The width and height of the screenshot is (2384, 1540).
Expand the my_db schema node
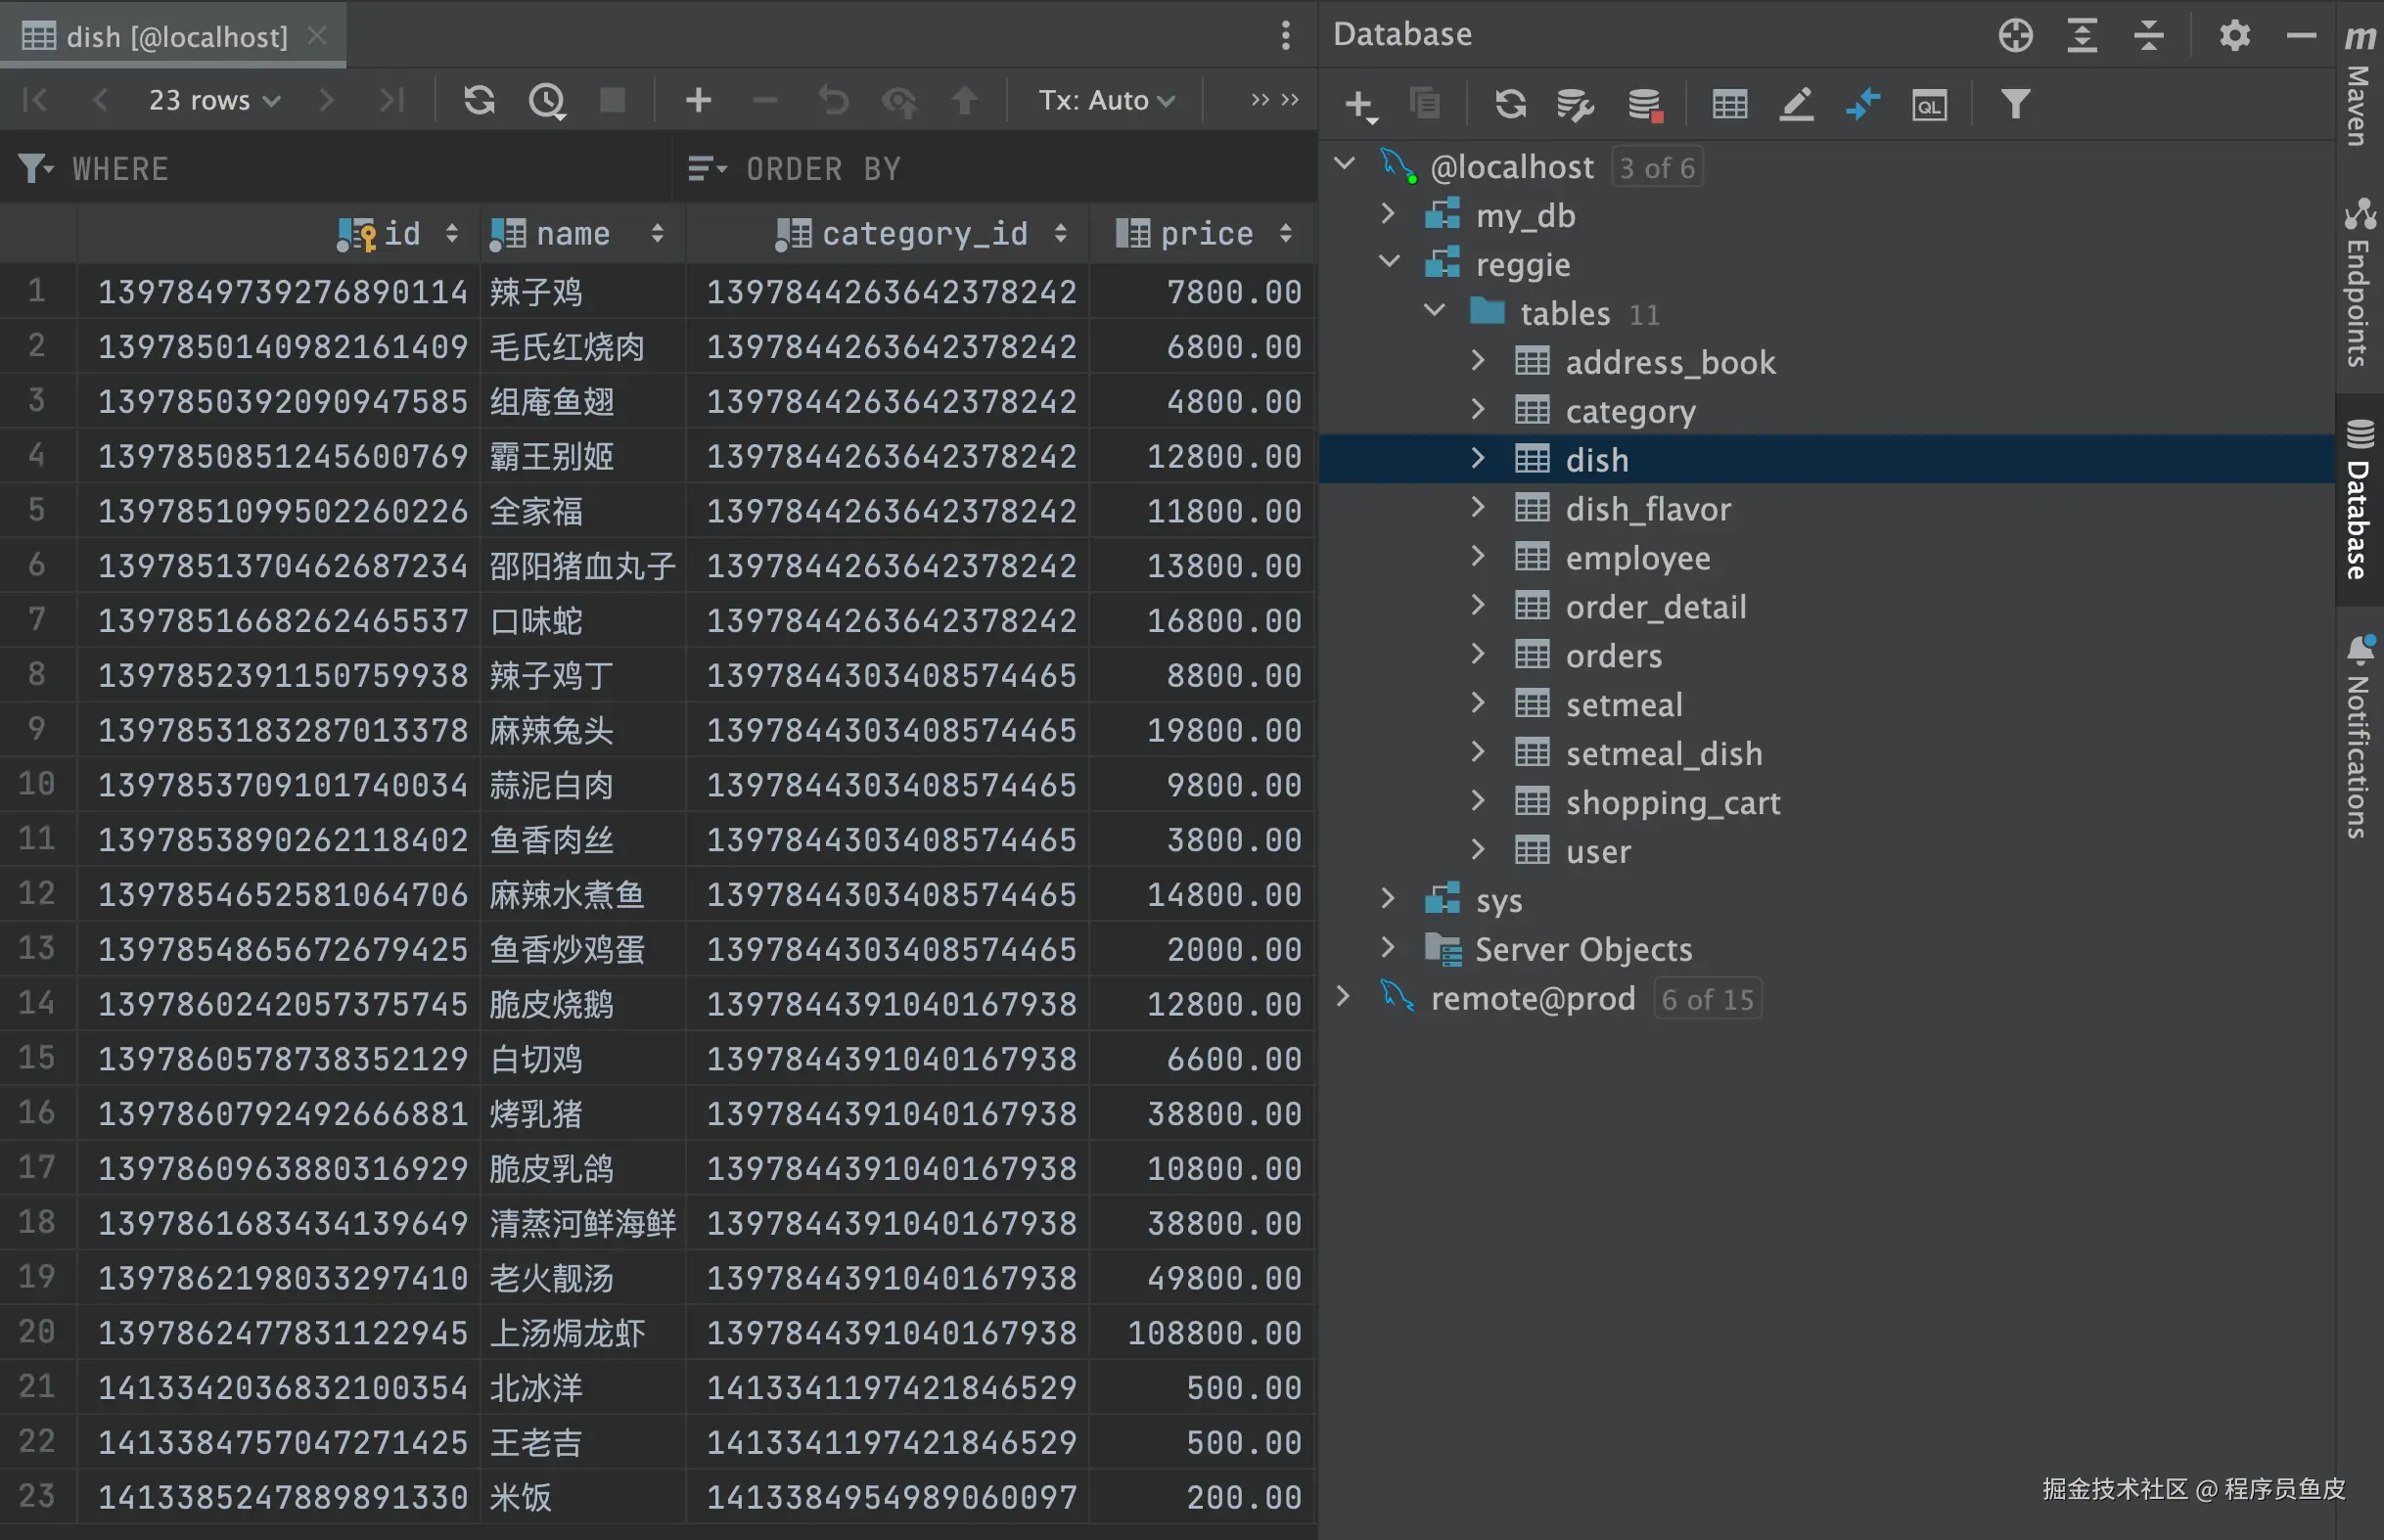click(x=1387, y=215)
